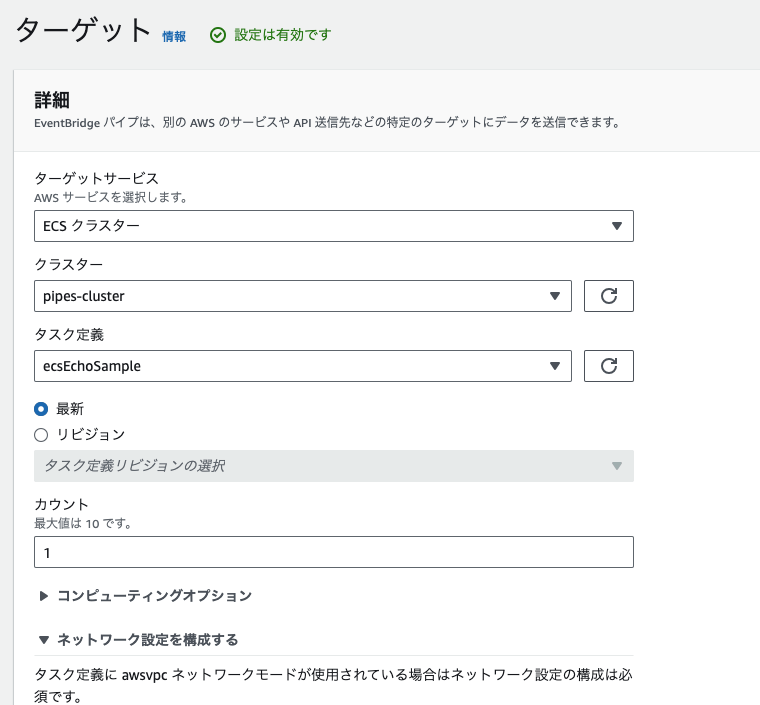Click the コンピューティングオプション triangle icon
The width and height of the screenshot is (760, 705).
(x=44, y=595)
